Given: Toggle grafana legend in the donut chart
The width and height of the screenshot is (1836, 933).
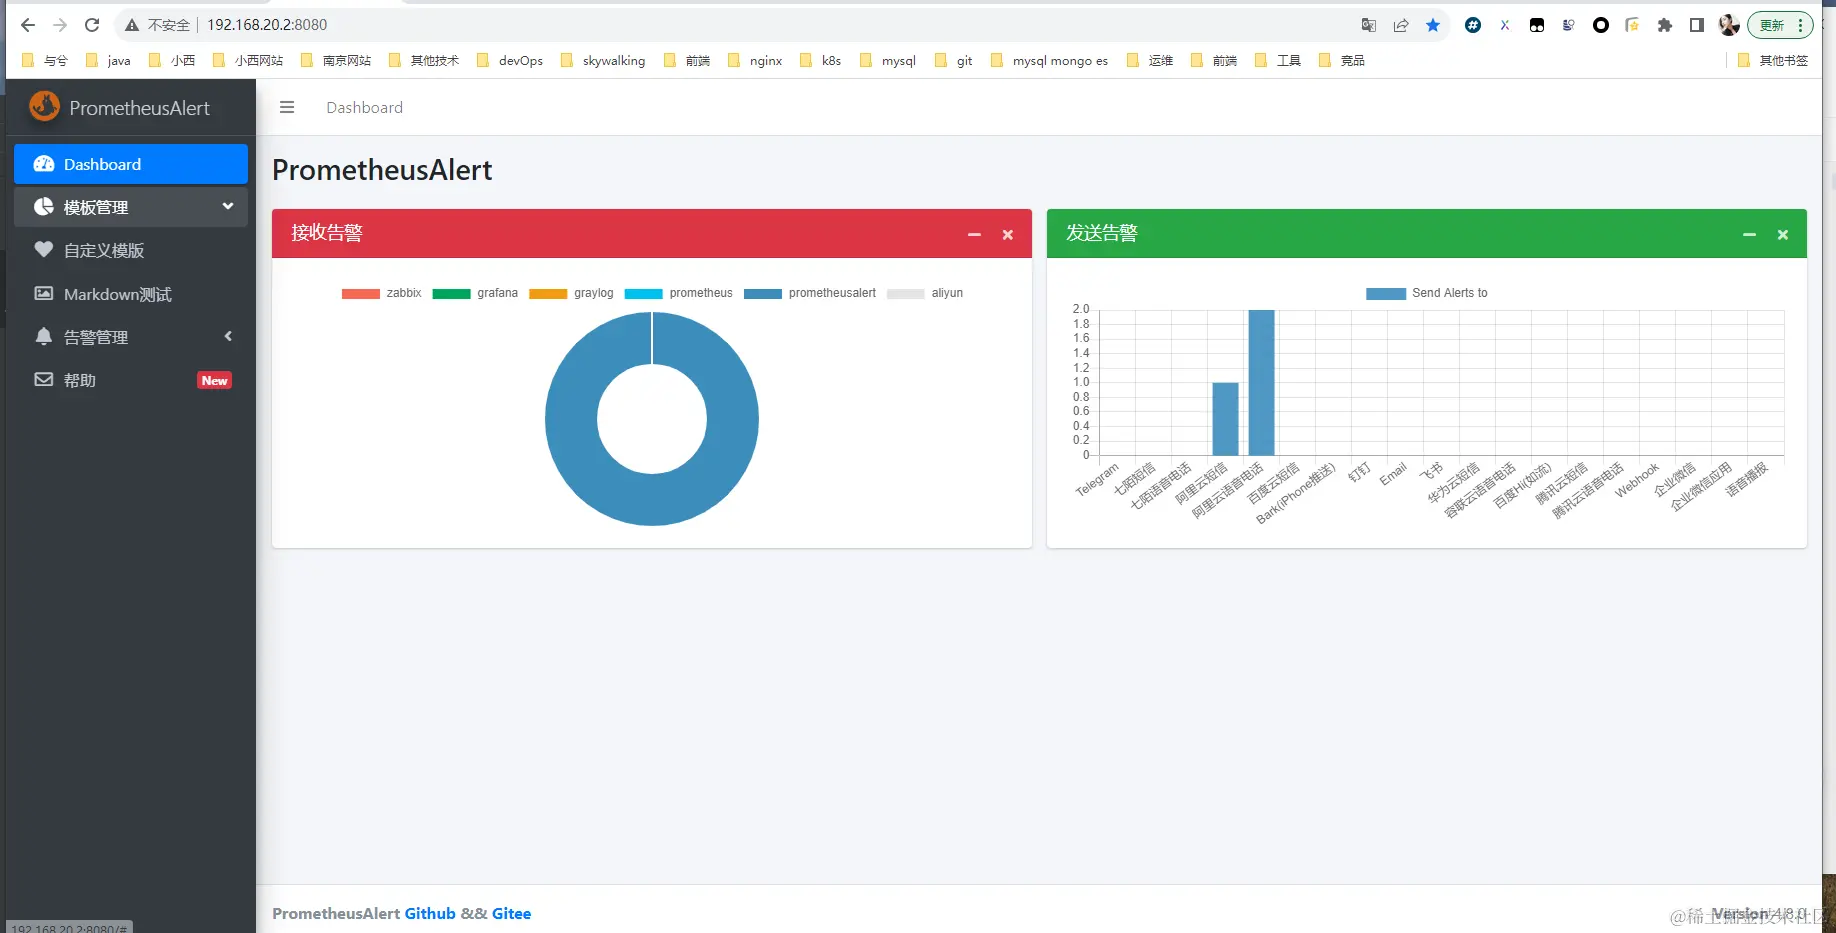Looking at the screenshot, I should point(475,293).
